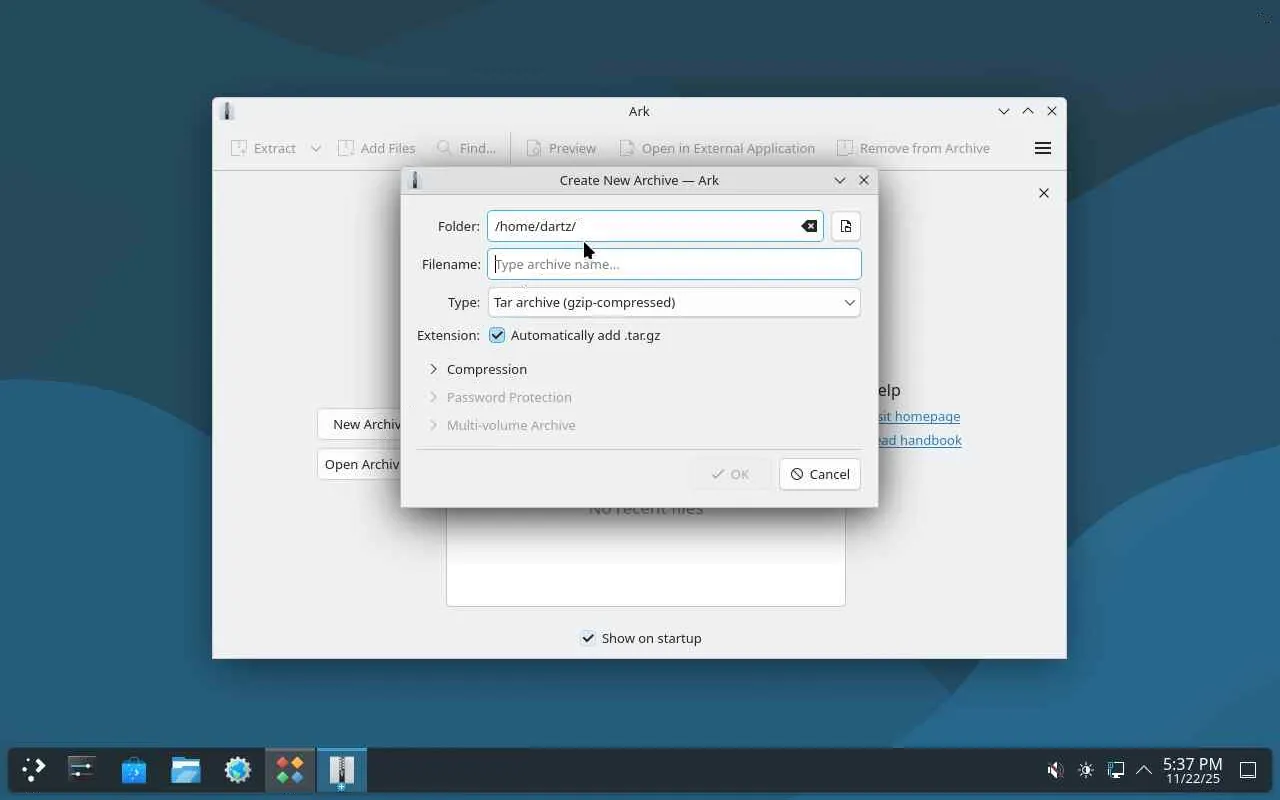Click Preview in the Ark toolbar
The image size is (1280, 800).
tap(561, 148)
